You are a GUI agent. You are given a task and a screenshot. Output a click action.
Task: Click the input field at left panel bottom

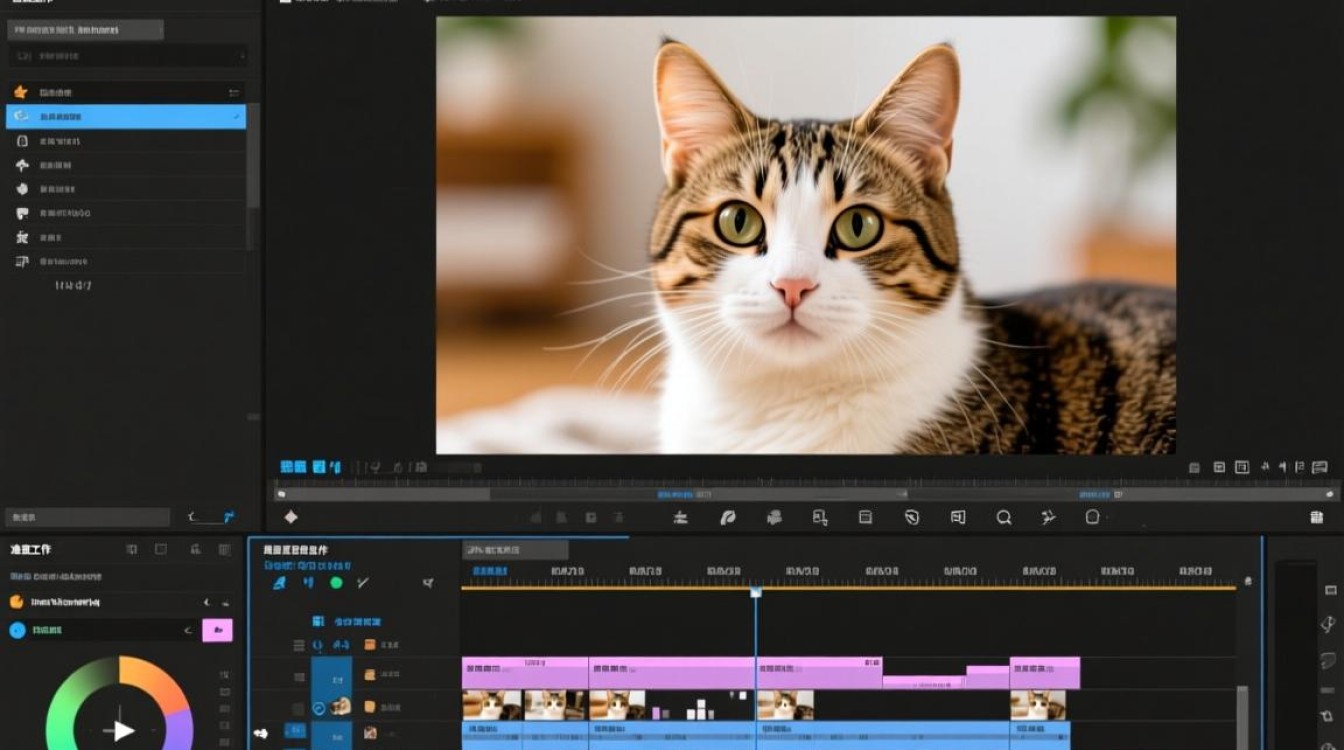pyautogui.click(x=87, y=517)
